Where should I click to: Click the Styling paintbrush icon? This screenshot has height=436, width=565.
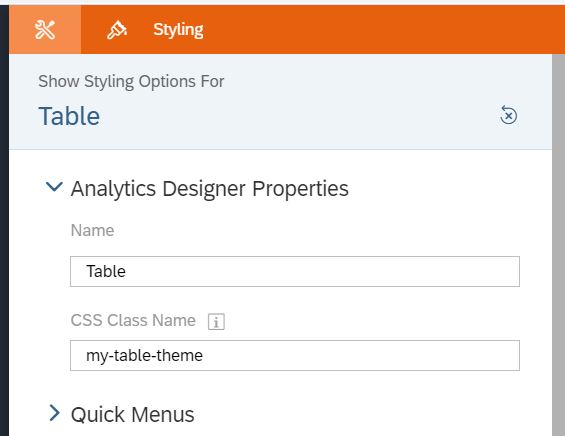click(117, 30)
